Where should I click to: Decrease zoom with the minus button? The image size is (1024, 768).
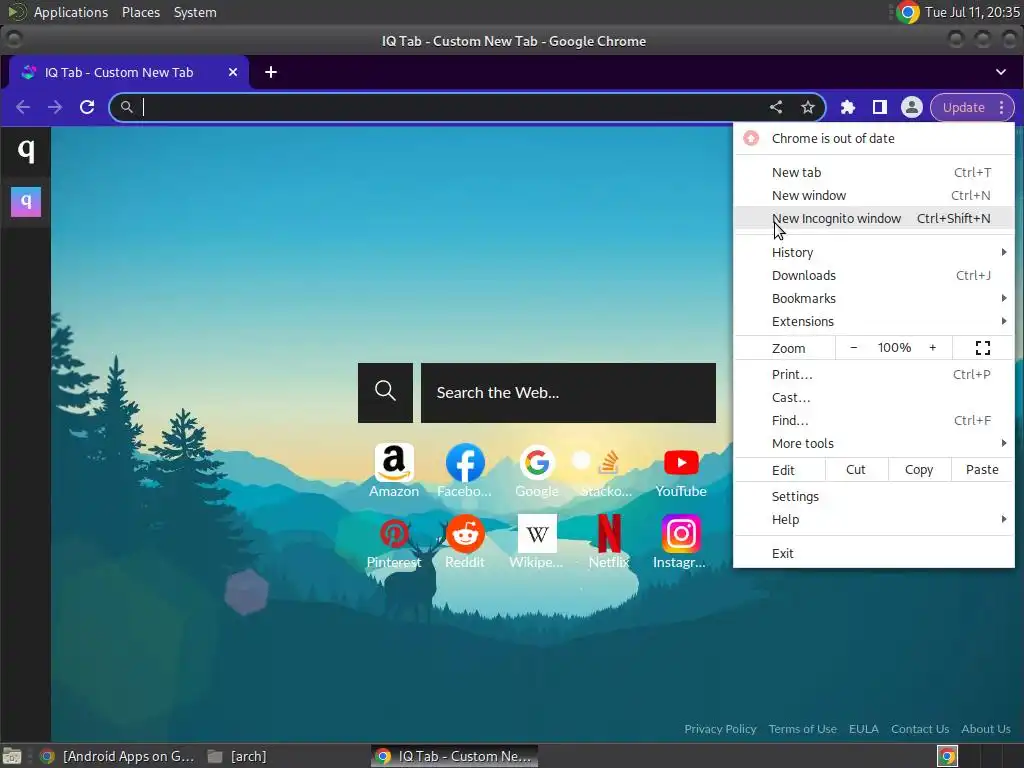coord(854,348)
